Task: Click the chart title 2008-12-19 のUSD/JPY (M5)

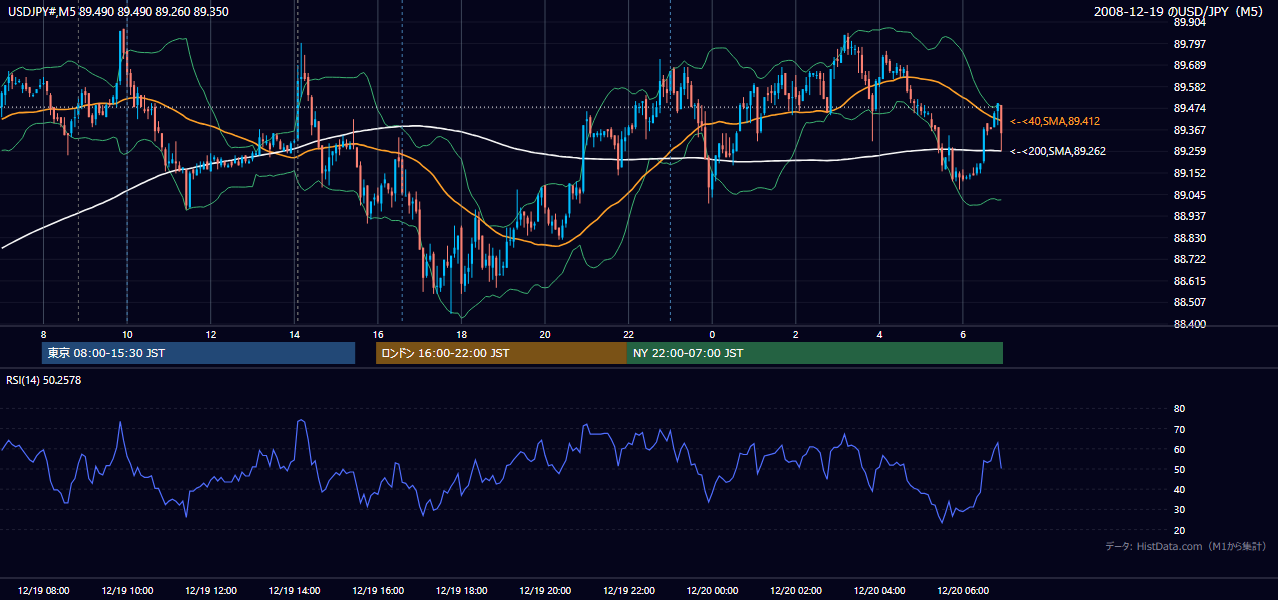Action: click(1180, 11)
